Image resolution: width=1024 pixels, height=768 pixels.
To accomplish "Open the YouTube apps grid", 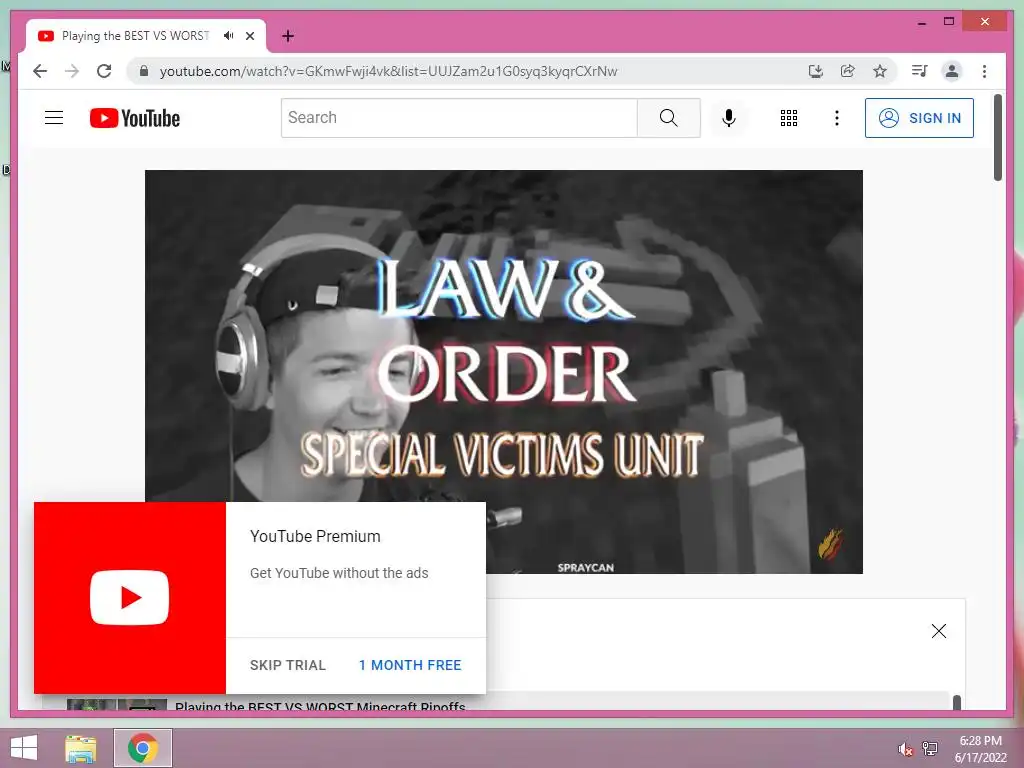I will (x=789, y=118).
